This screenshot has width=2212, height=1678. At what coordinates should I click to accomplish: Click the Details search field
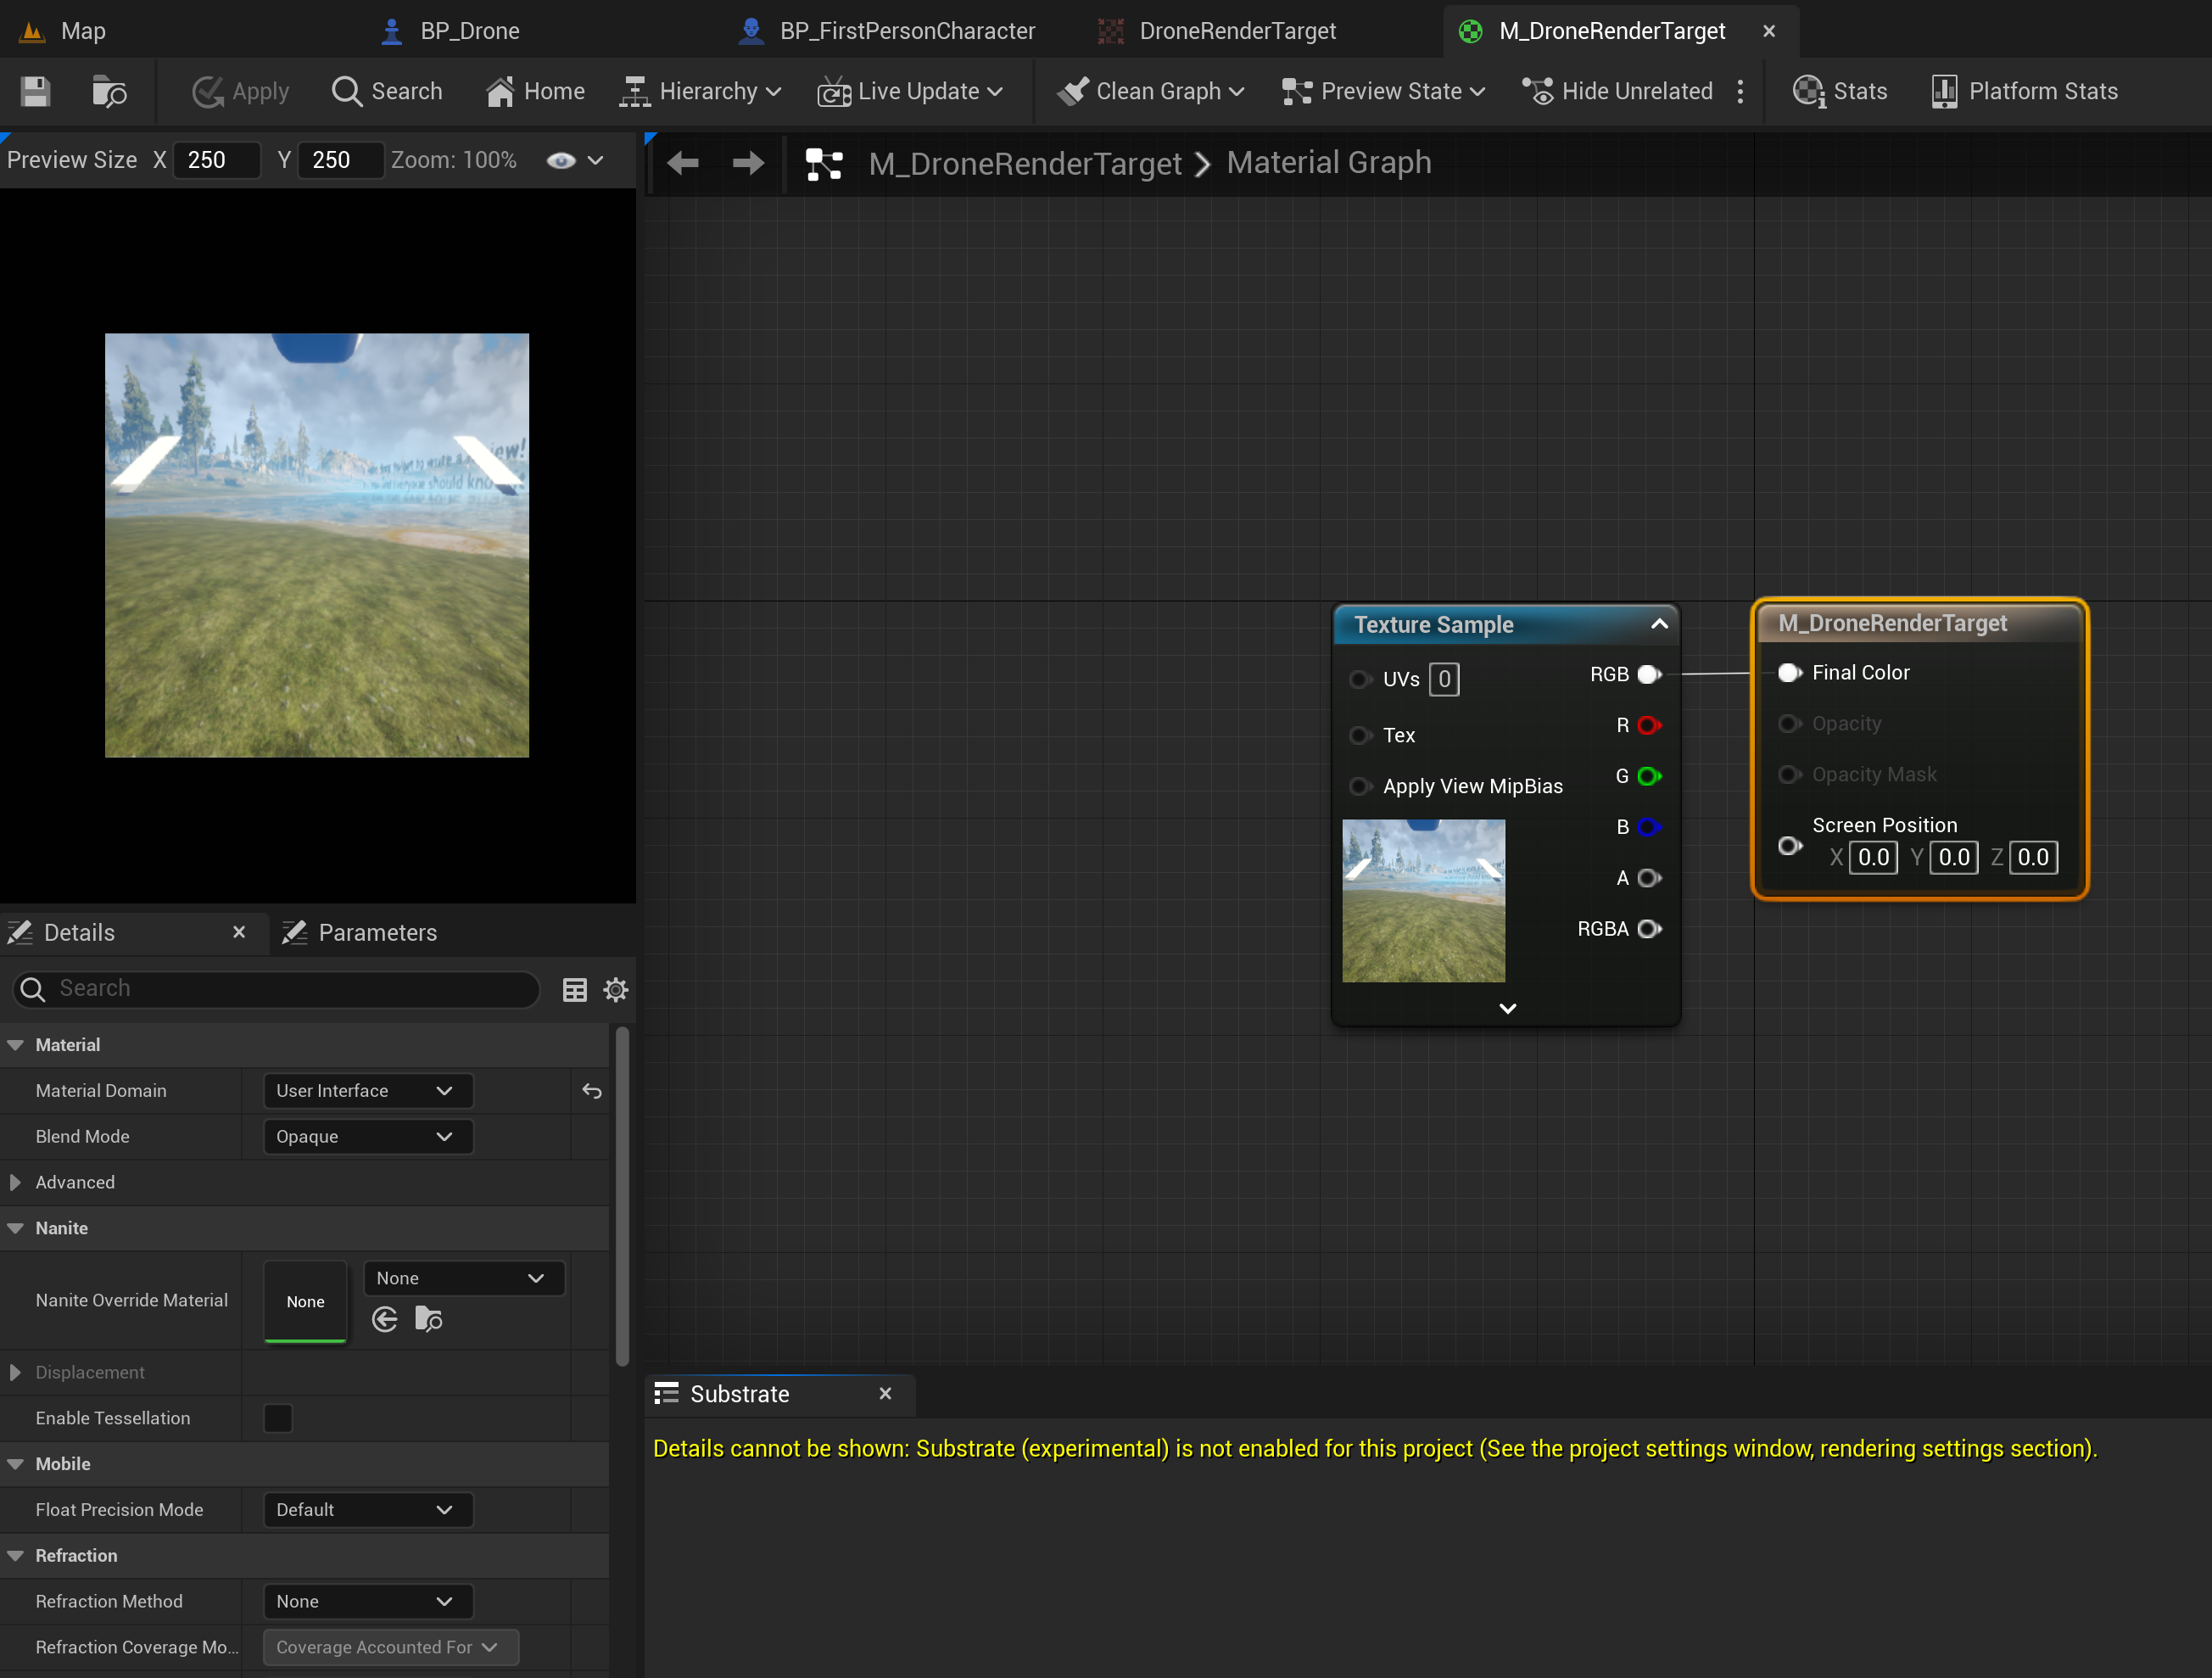click(x=276, y=988)
